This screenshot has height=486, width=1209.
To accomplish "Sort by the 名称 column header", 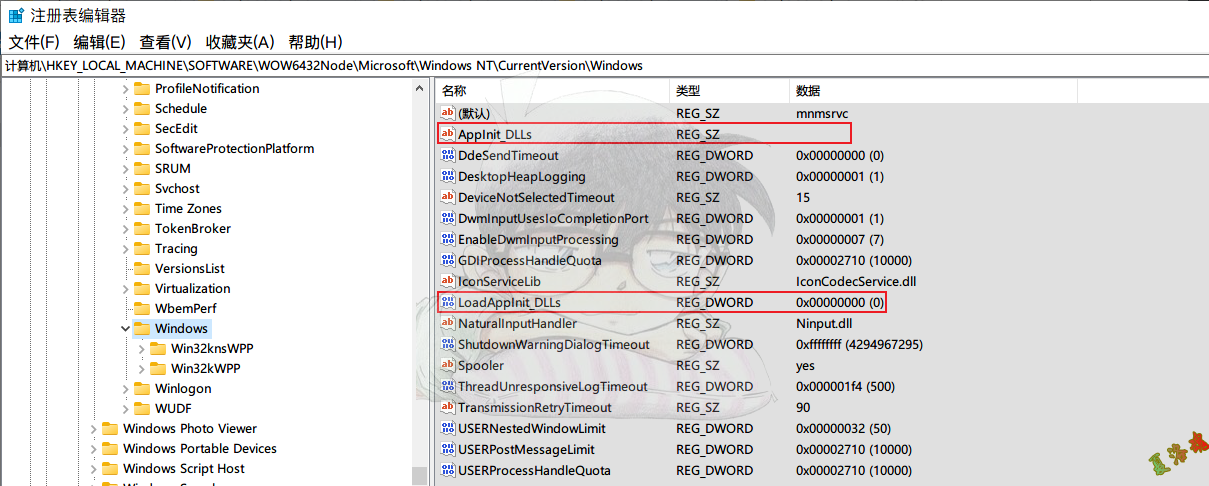I will pyautogui.click(x=455, y=91).
